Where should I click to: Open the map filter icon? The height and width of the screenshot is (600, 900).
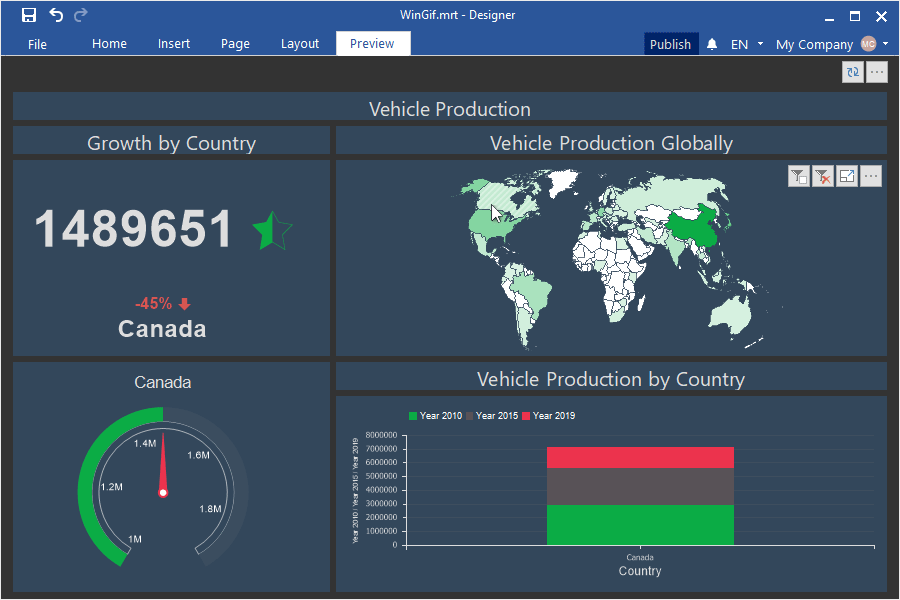coord(799,176)
